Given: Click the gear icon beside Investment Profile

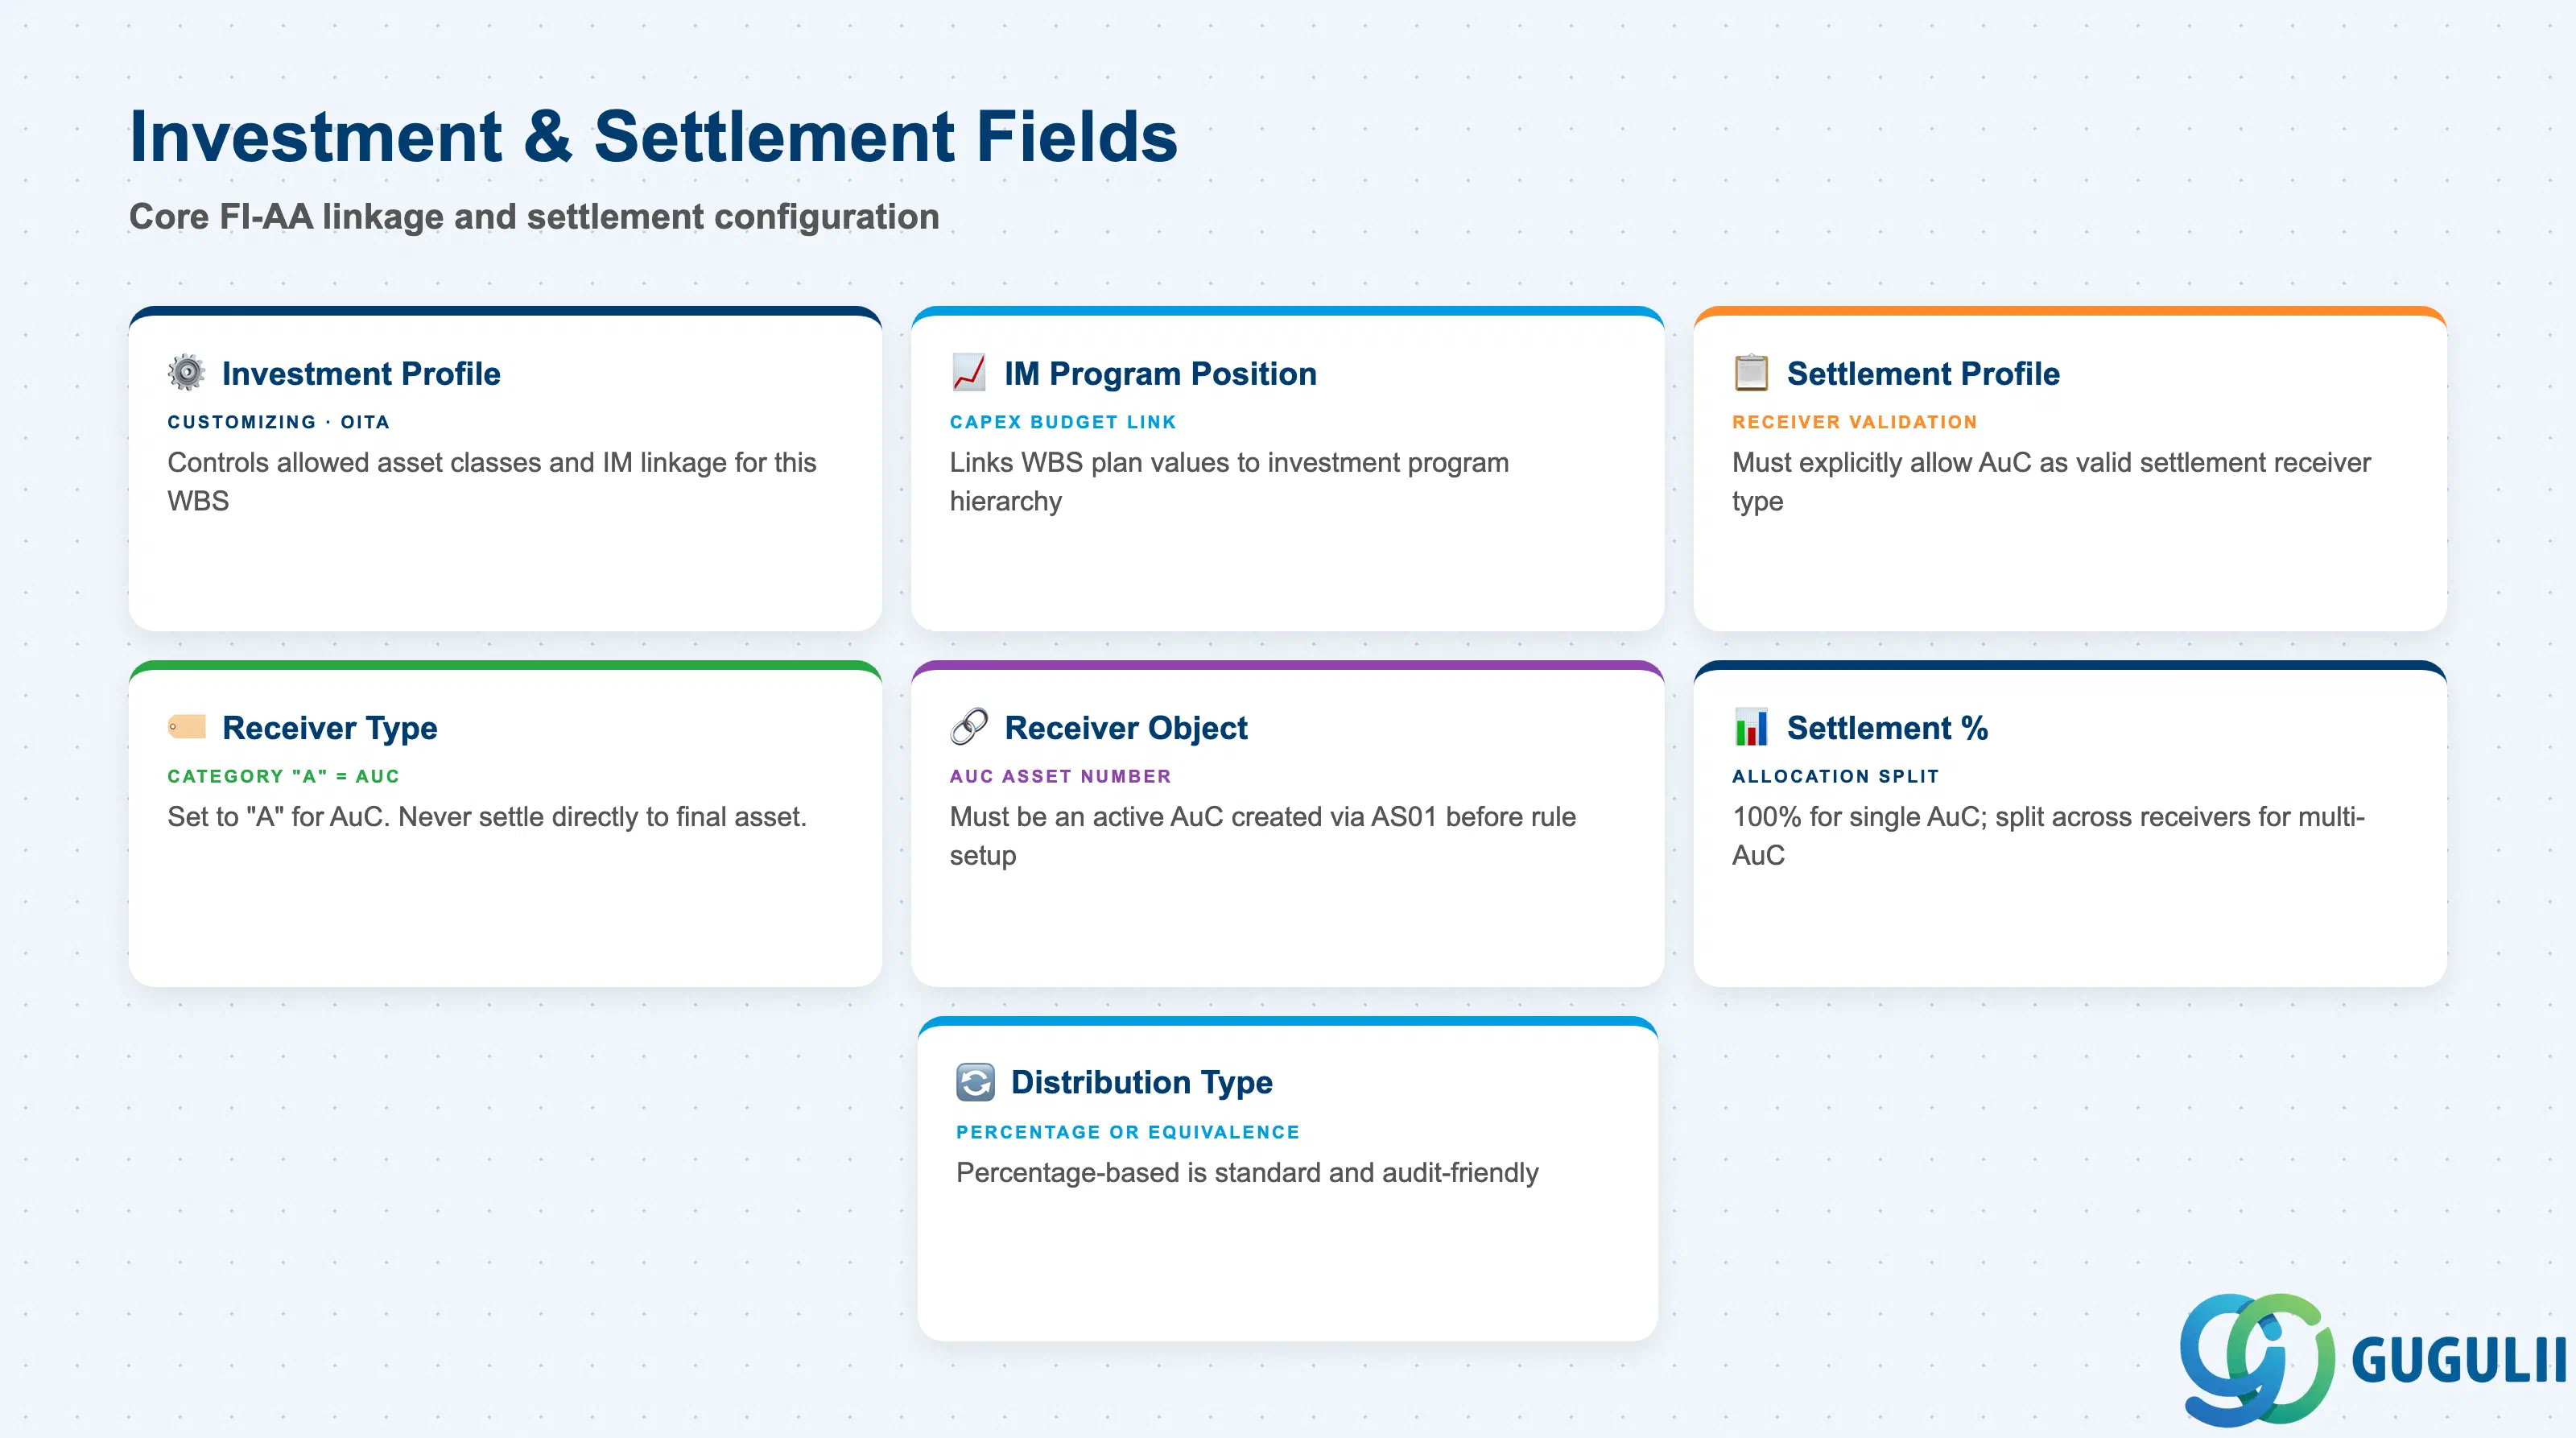Looking at the screenshot, I should [x=186, y=373].
